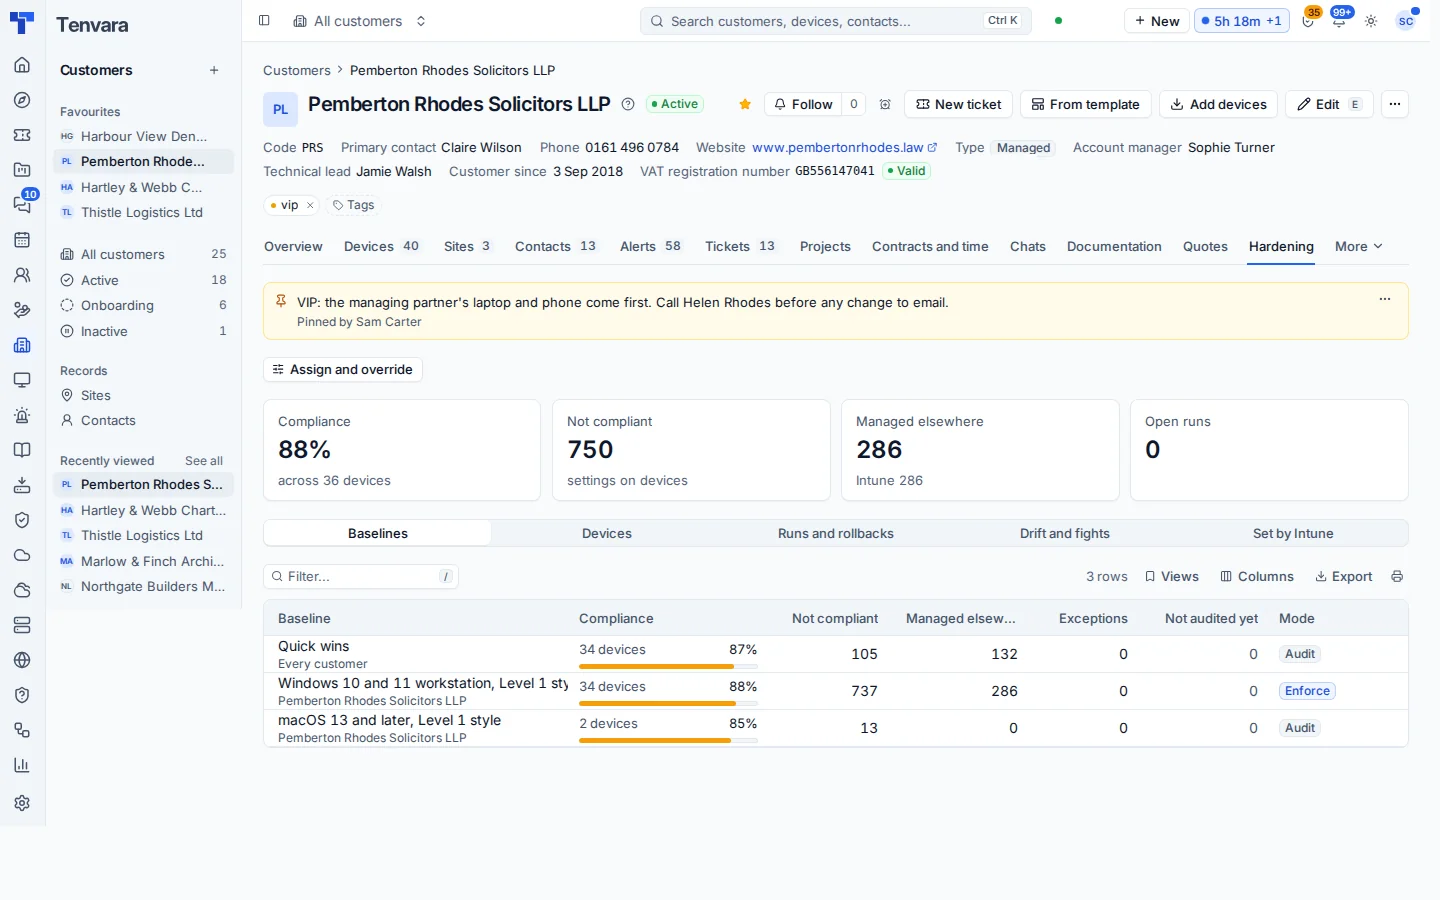Click the plus icon beside Customers heading
This screenshot has height=900, width=1440.
click(x=214, y=70)
